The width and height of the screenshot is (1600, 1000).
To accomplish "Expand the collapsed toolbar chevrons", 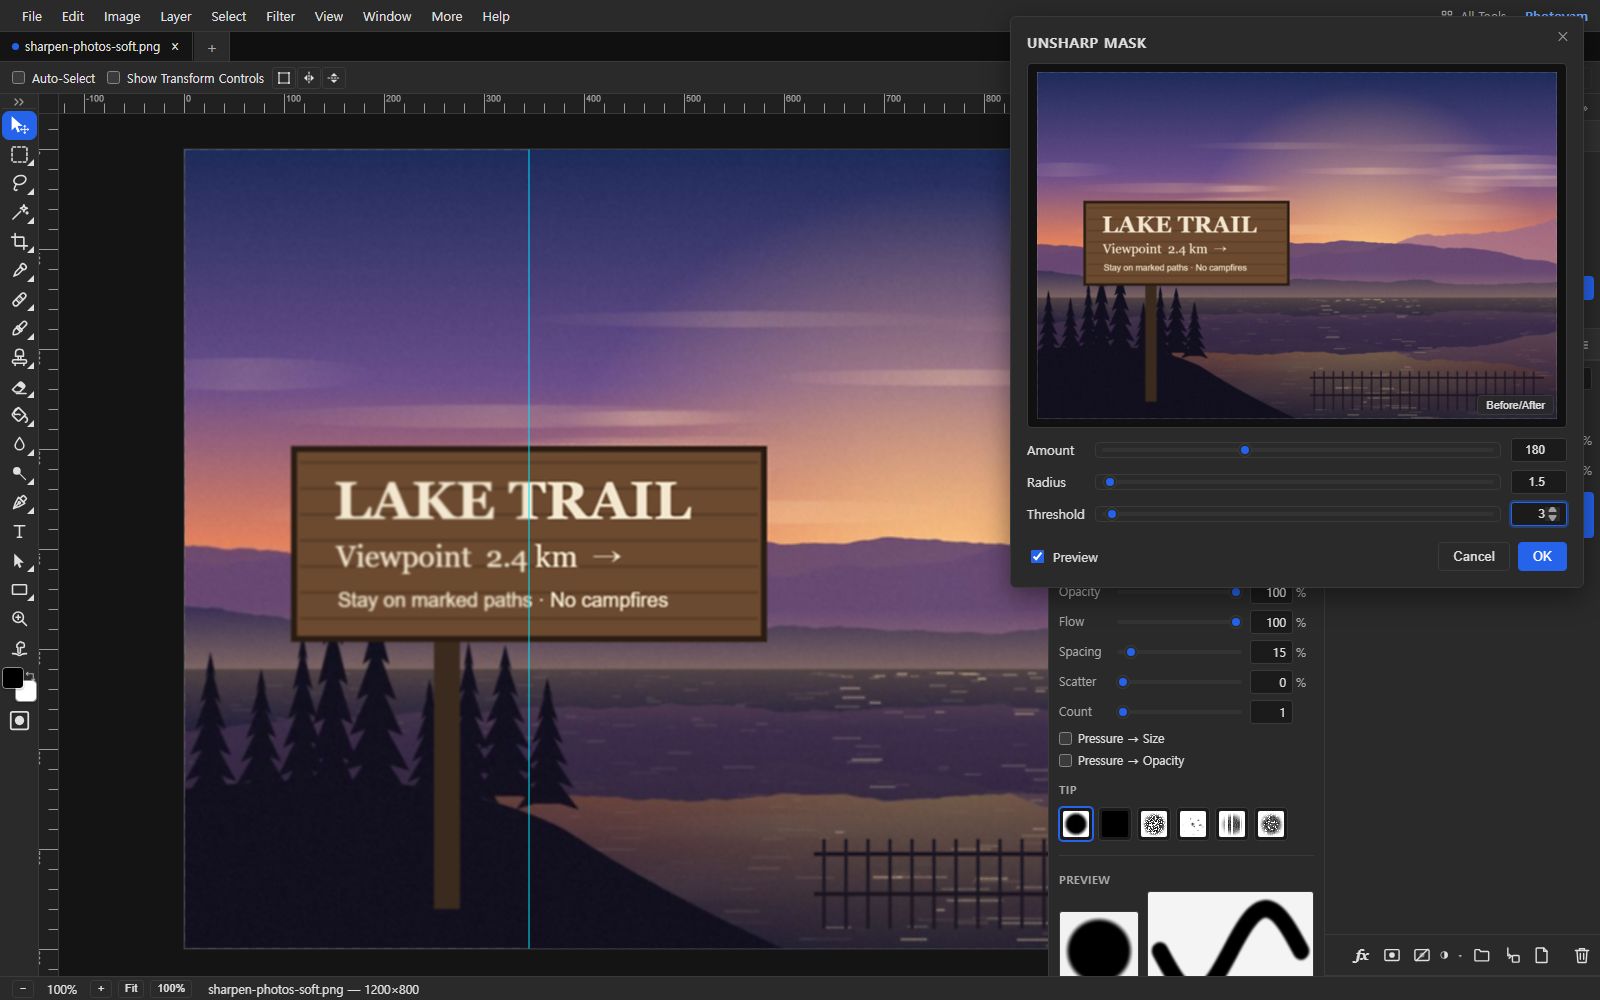I will point(19,102).
